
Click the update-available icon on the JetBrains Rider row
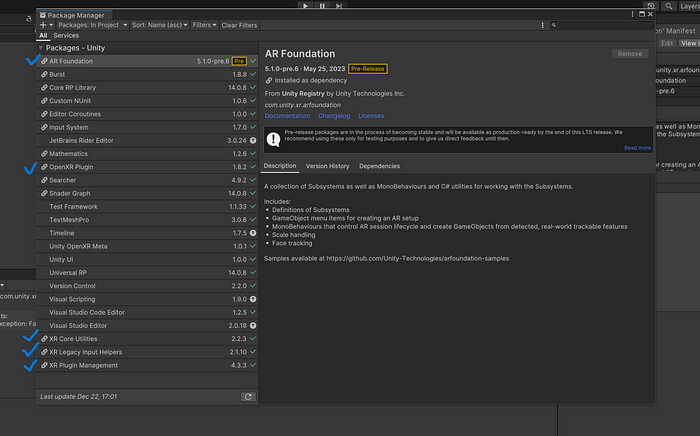click(x=253, y=140)
